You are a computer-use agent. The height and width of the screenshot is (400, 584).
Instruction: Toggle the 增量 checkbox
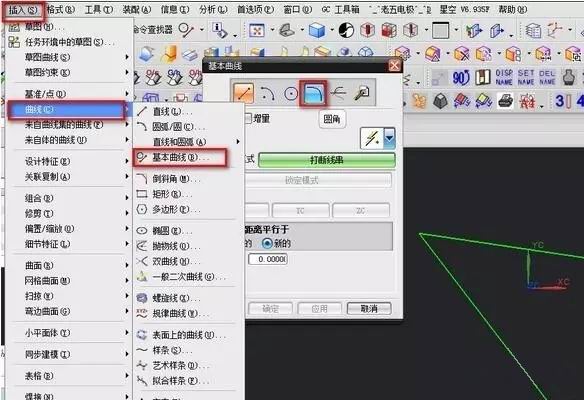point(248,118)
